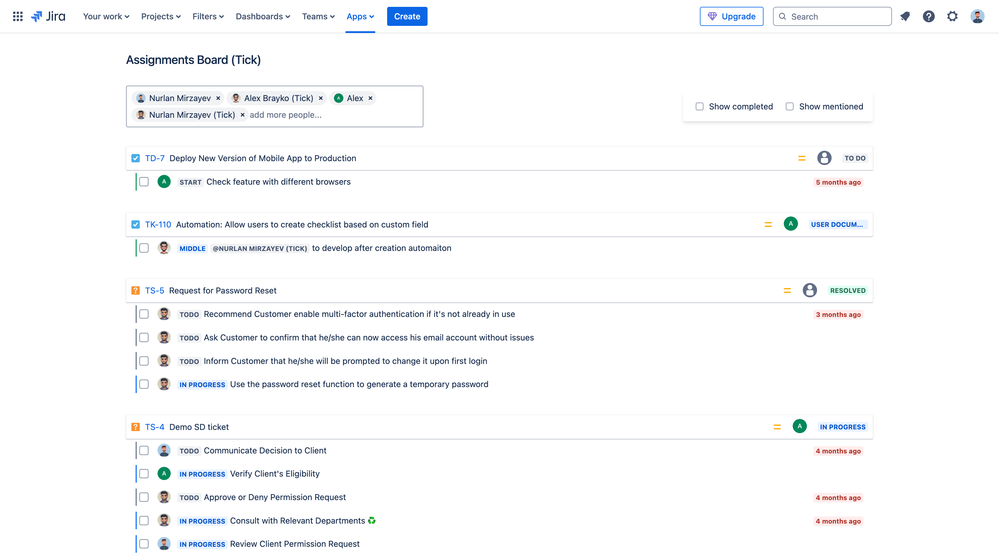Open issue link TS-5
The width and height of the screenshot is (999, 556).
(x=154, y=290)
